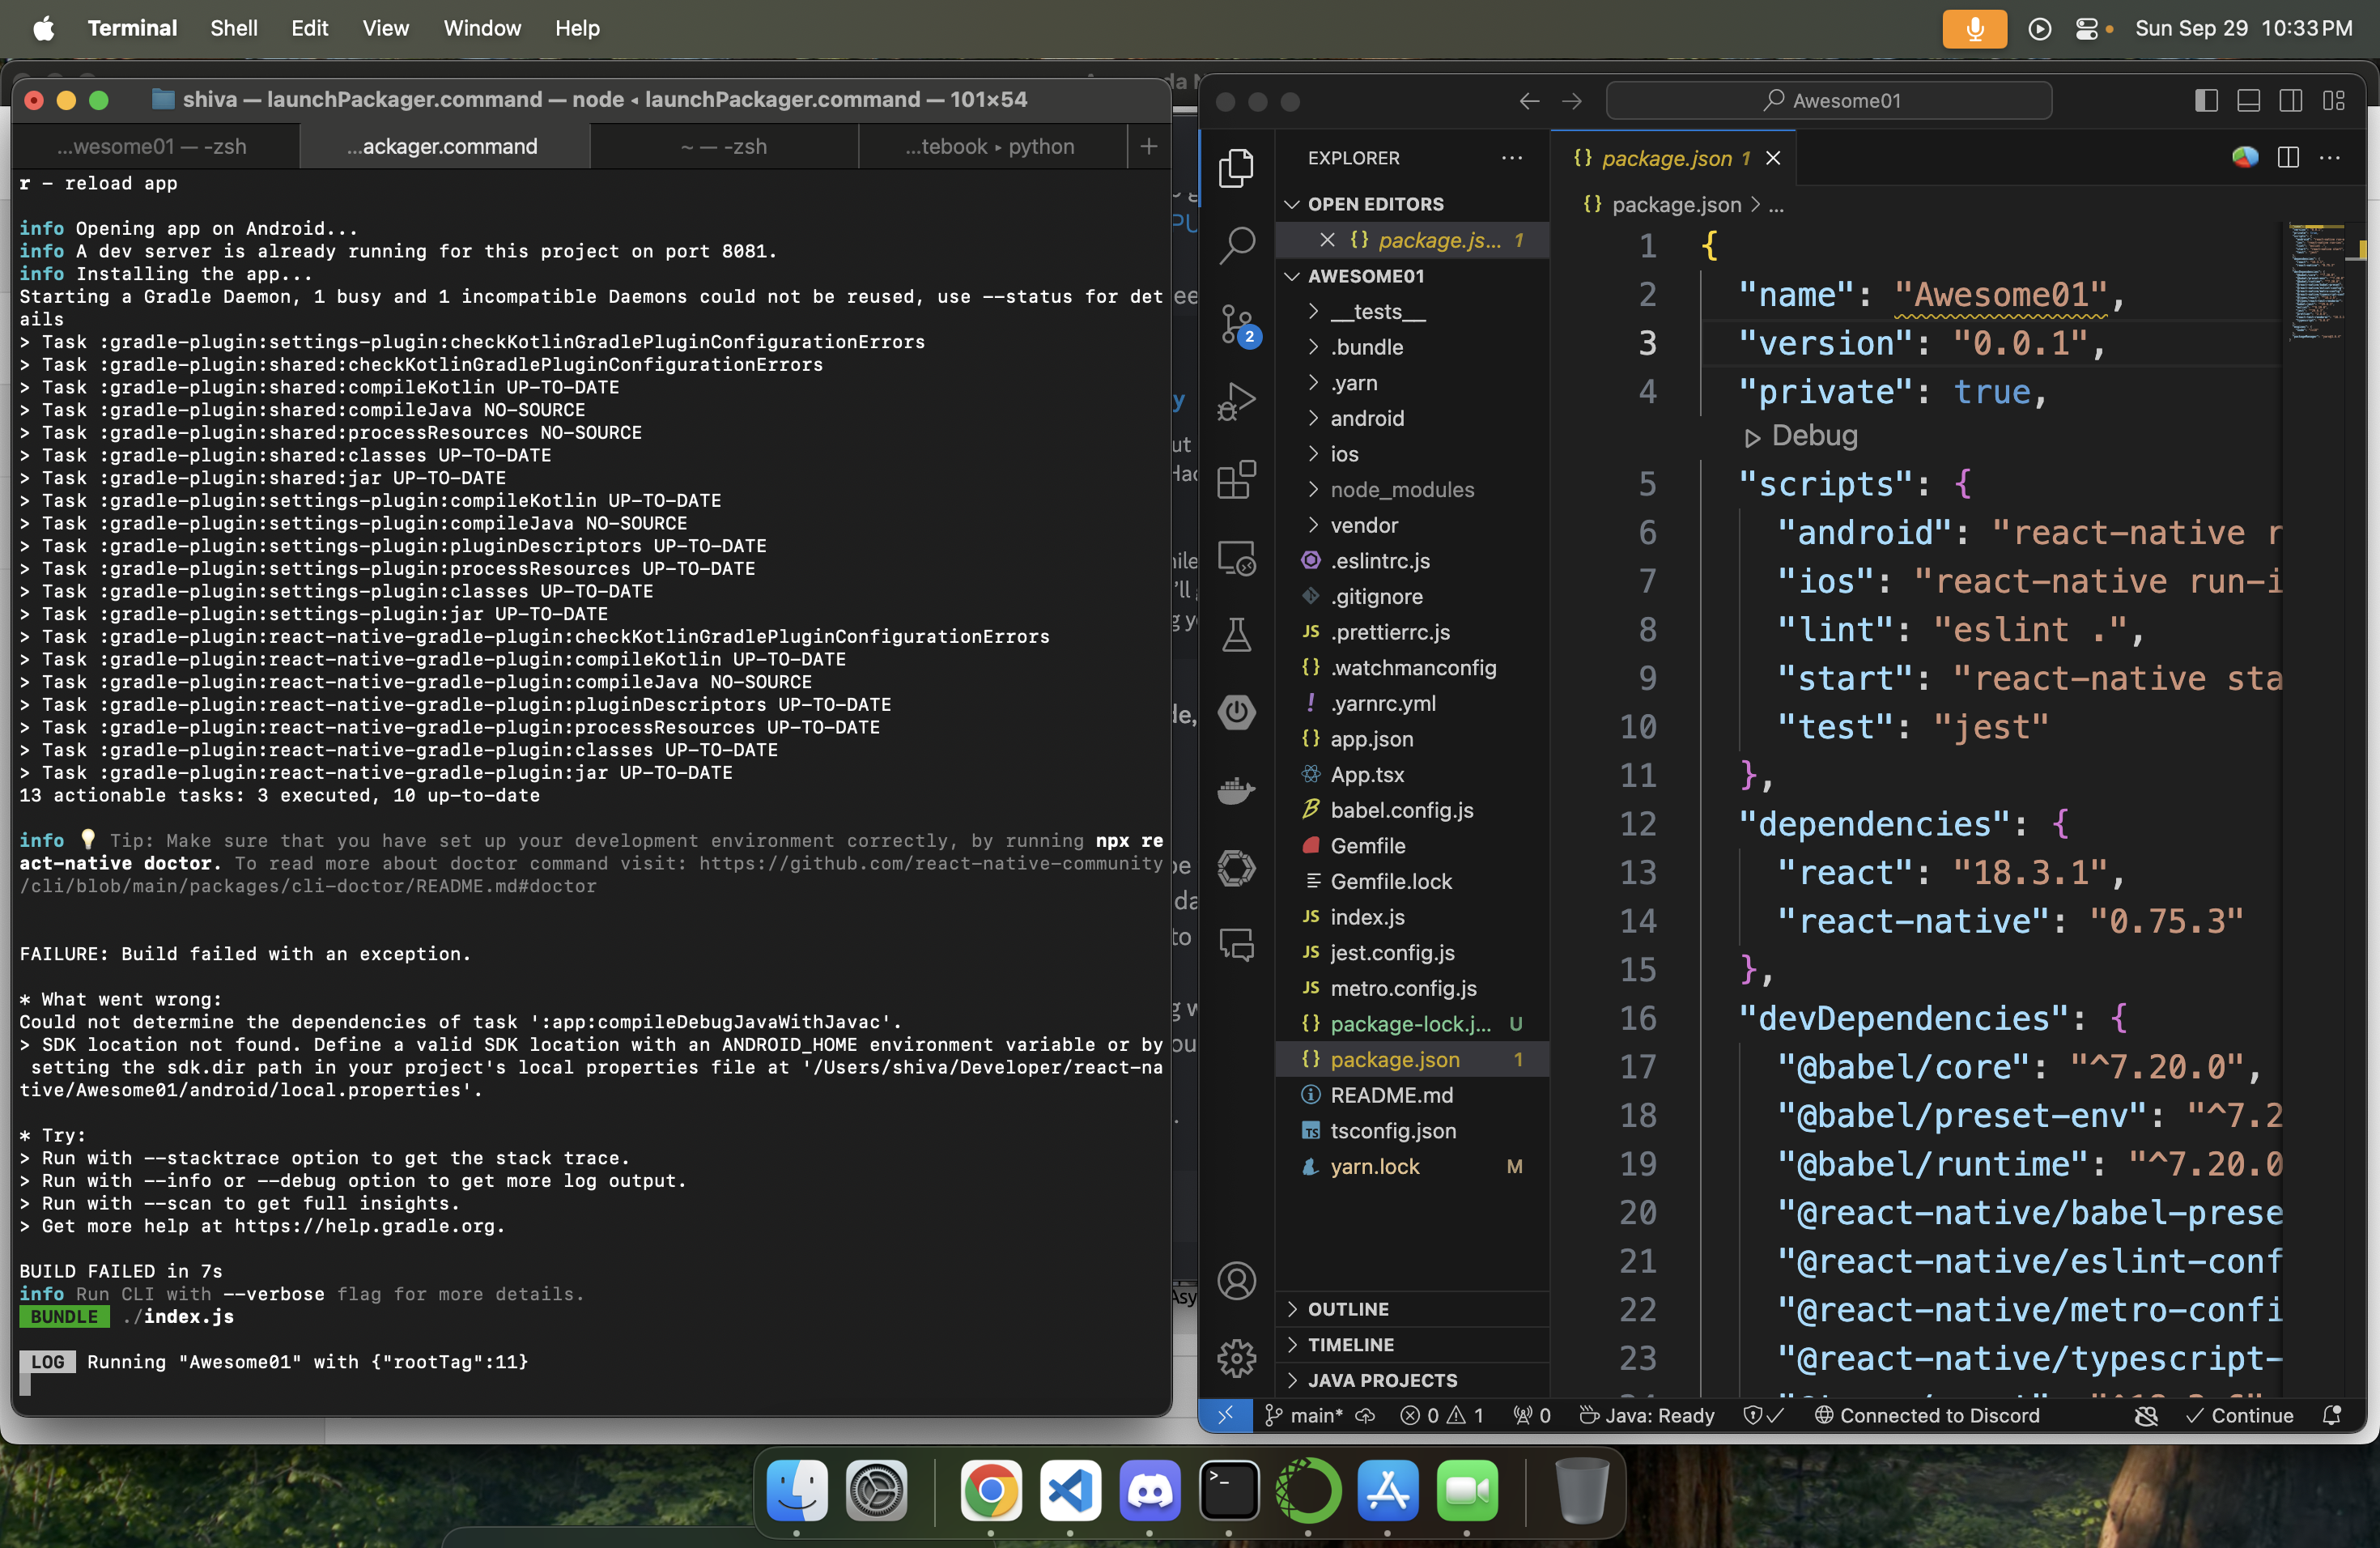Image resolution: width=2380 pixels, height=1548 pixels.
Task: Toggle the primary side bar
Action: coord(2206,101)
